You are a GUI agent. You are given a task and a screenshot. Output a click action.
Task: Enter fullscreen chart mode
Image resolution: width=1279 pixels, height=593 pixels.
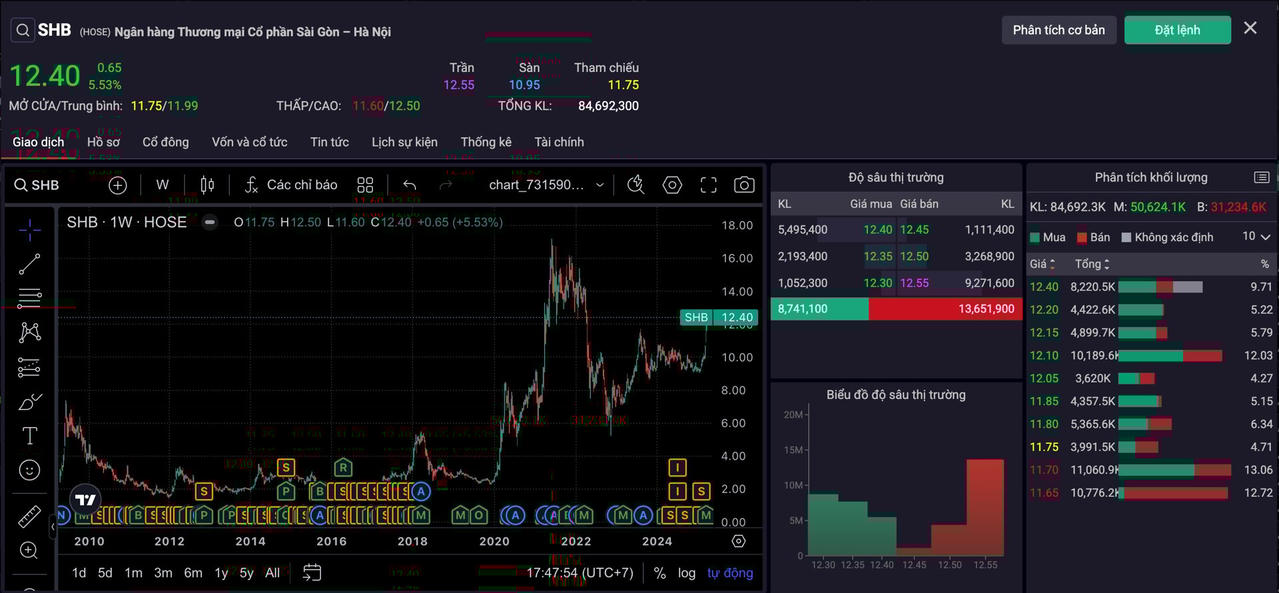click(708, 185)
